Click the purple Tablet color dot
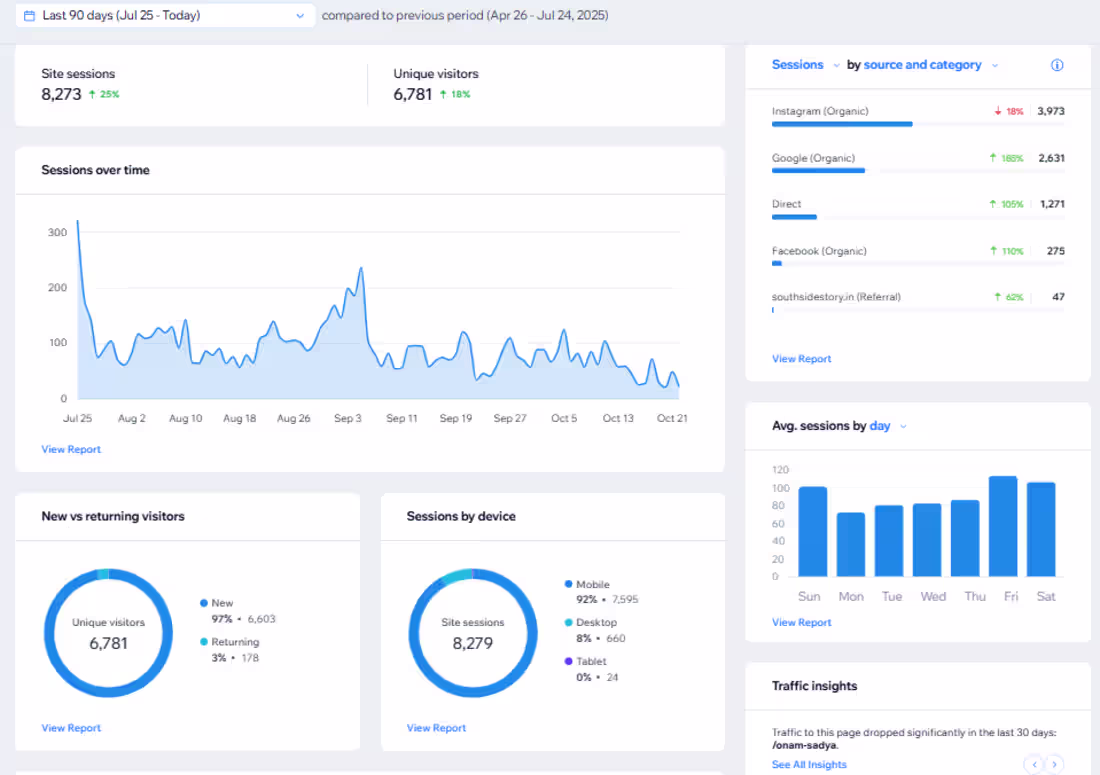Viewport: 1100px width, 775px height. pyautogui.click(x=567, y=661)
